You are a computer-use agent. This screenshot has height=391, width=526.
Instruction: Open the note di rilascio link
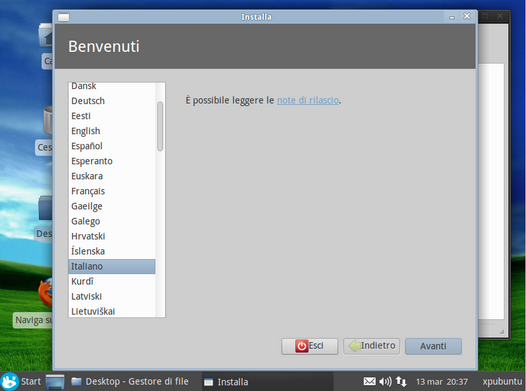point(308,100)
